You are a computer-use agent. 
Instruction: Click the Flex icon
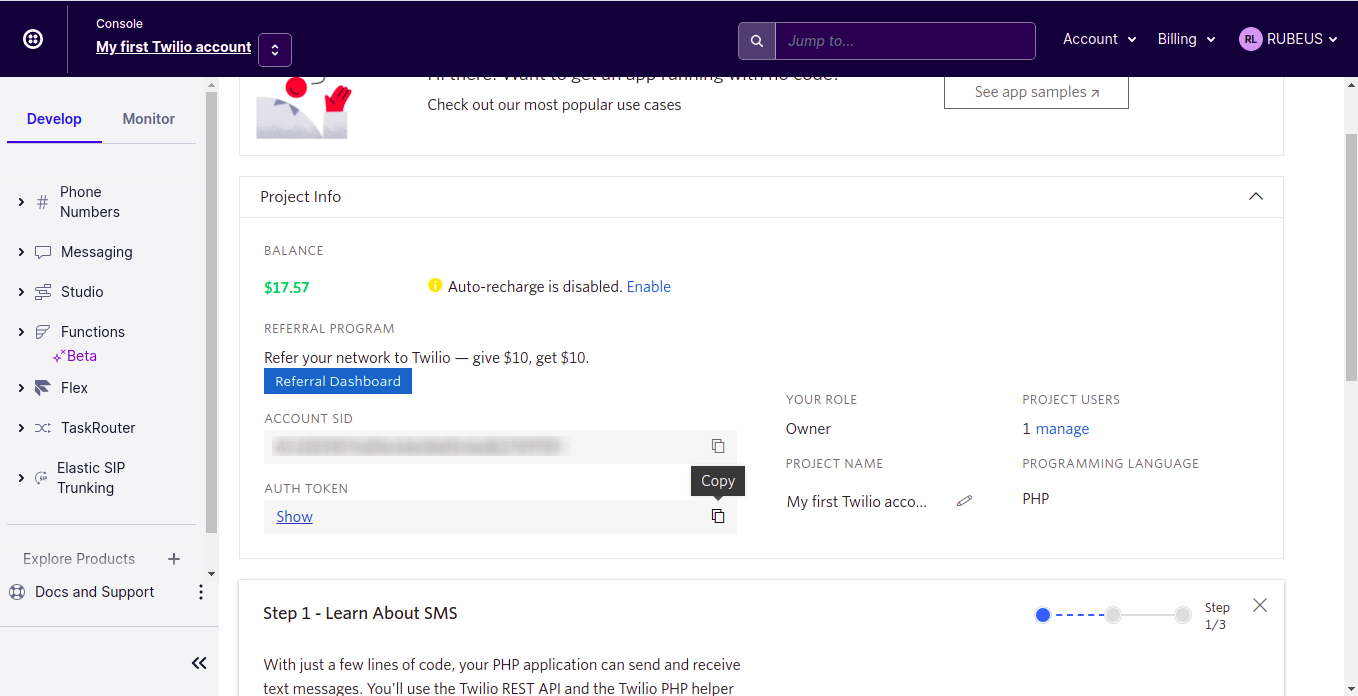[x=42, y=388]
